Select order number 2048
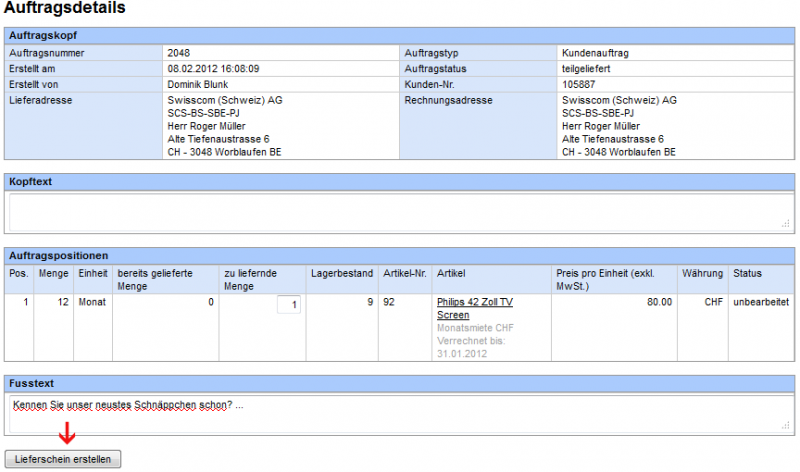 click(179, 53)
